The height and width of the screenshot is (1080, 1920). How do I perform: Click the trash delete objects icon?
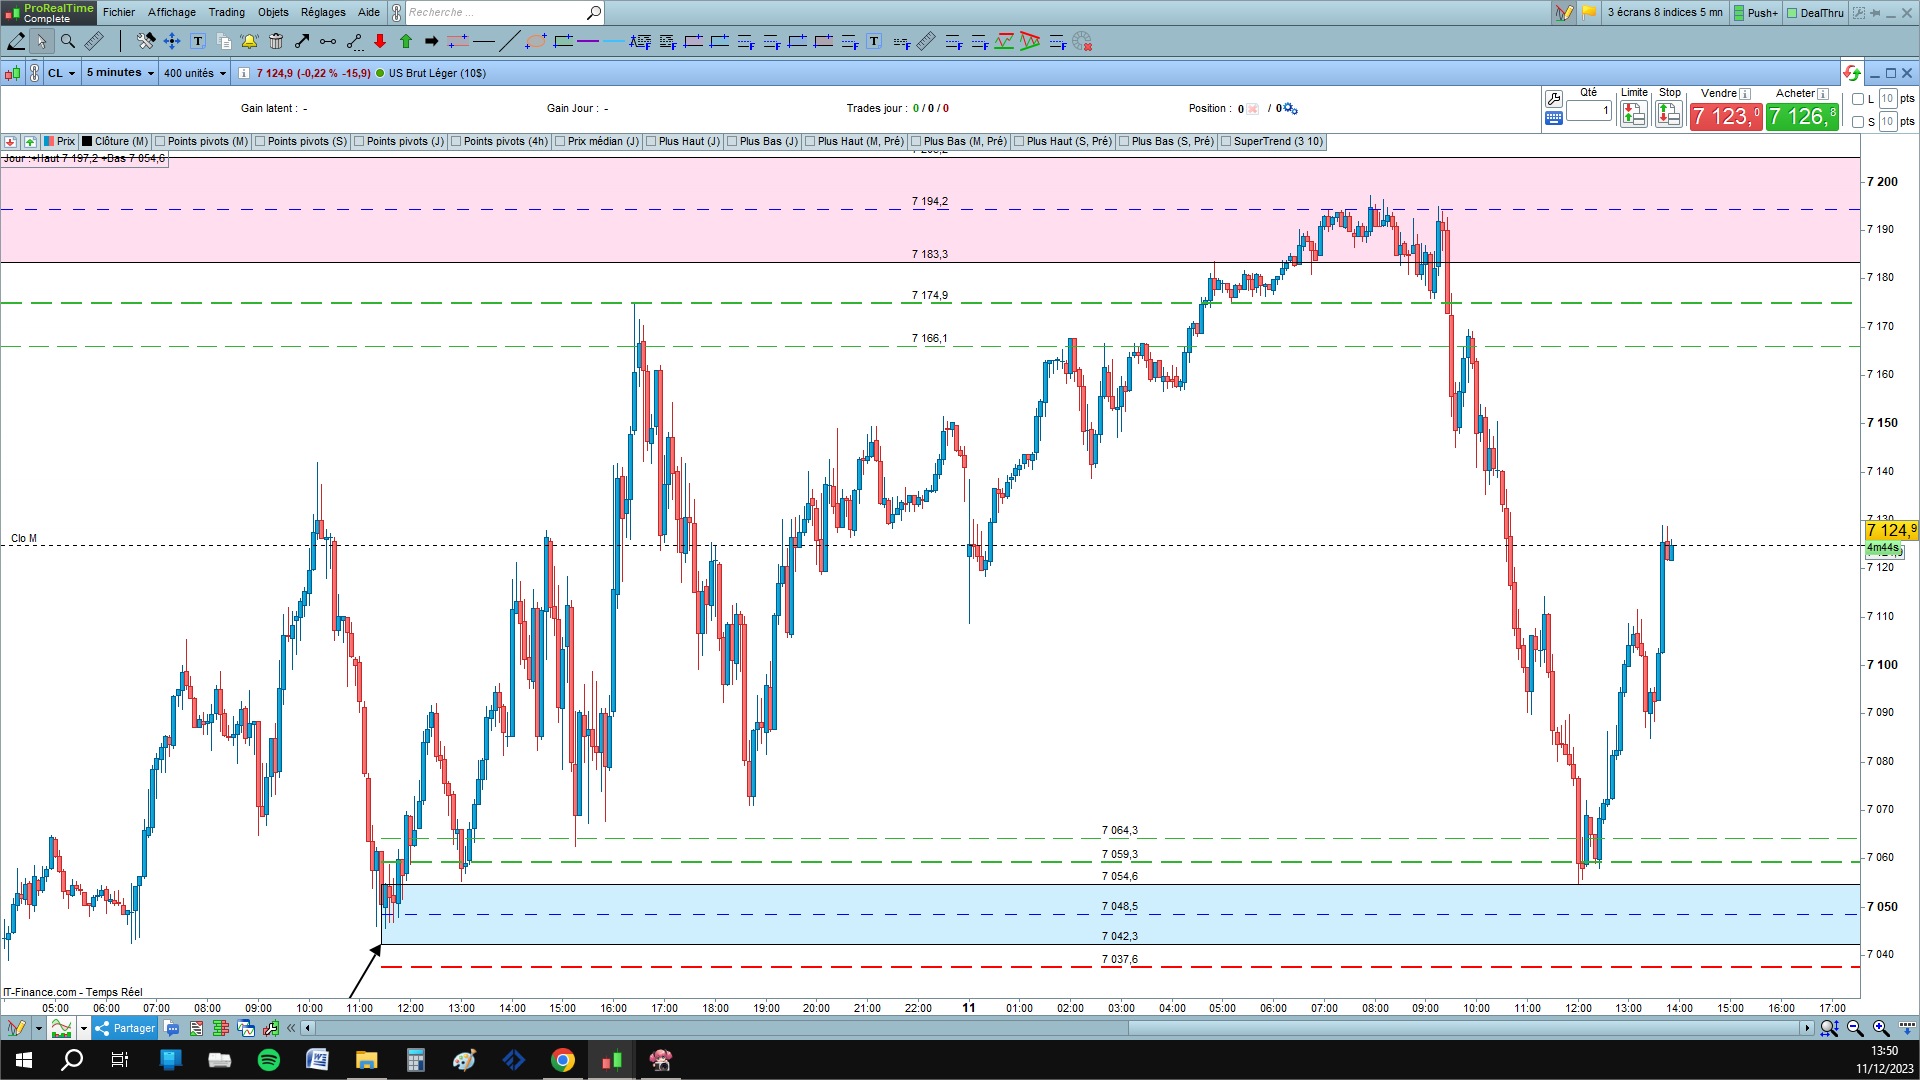pos(276,41)
